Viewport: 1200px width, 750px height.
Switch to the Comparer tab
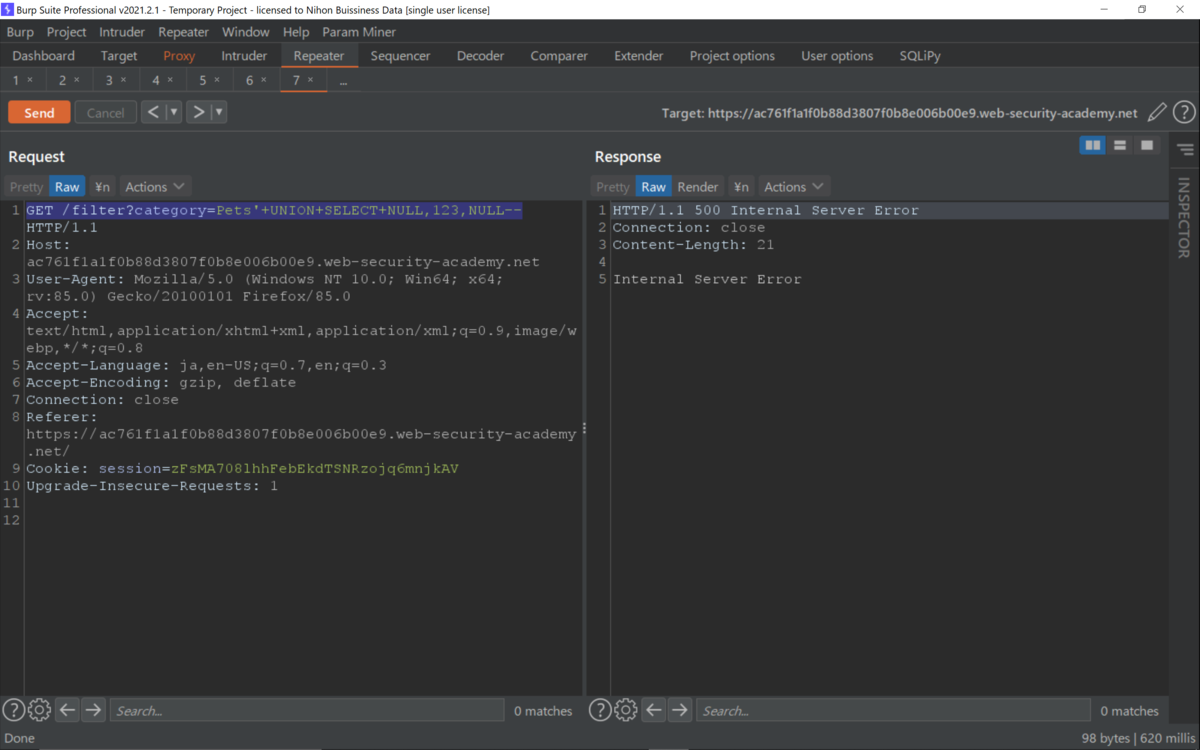click(559, 56)
